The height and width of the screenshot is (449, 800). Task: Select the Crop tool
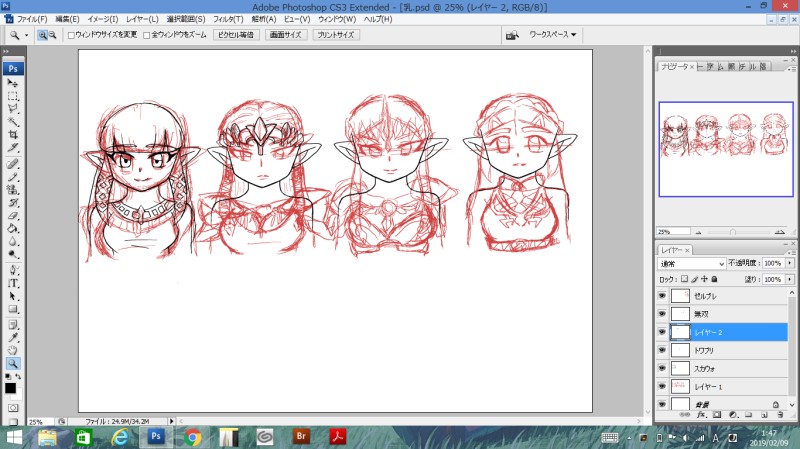(13, 135)
